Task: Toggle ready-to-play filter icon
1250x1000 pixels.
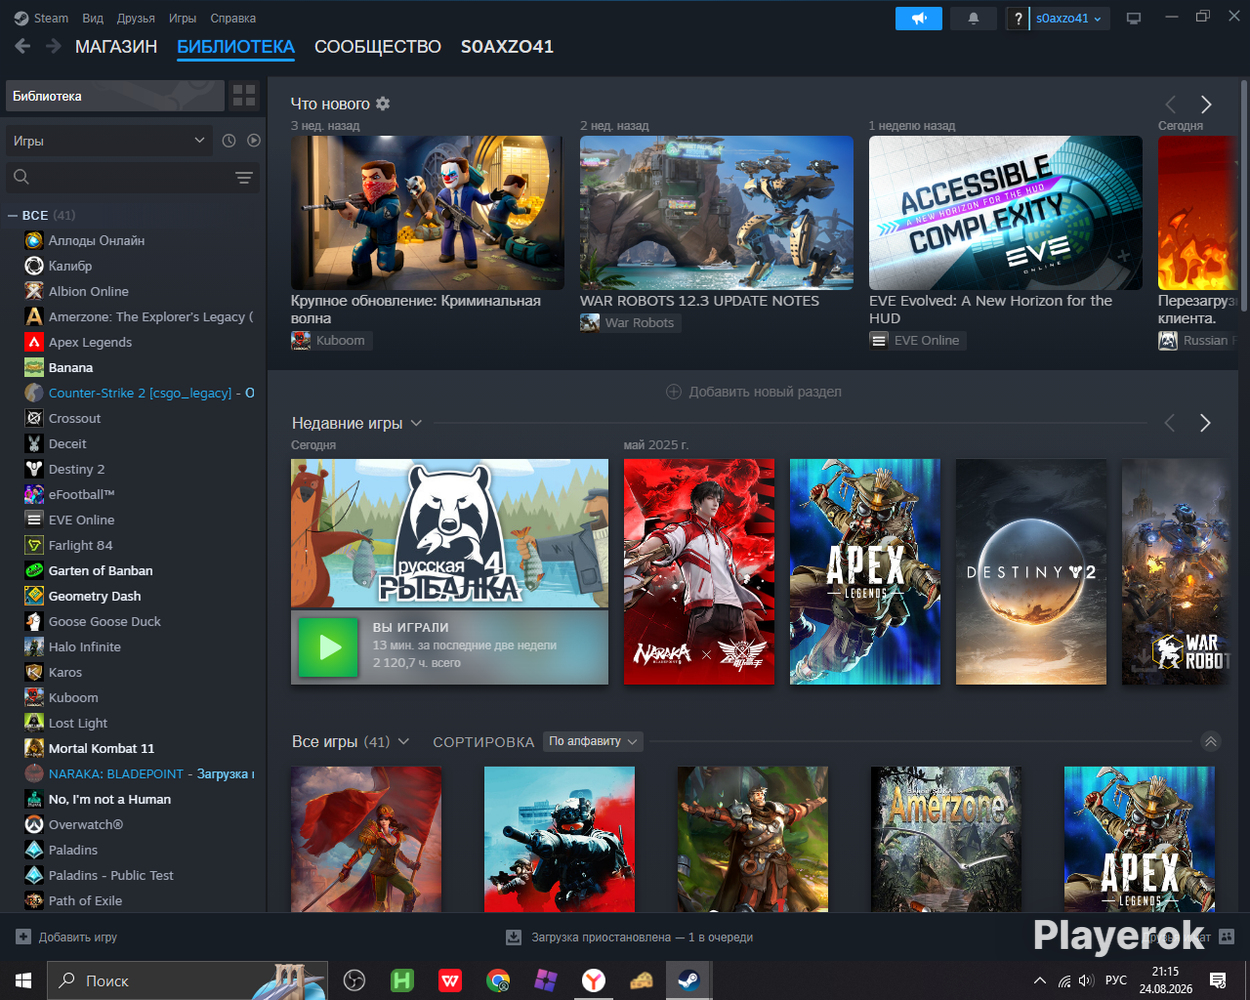Action: 254,141
